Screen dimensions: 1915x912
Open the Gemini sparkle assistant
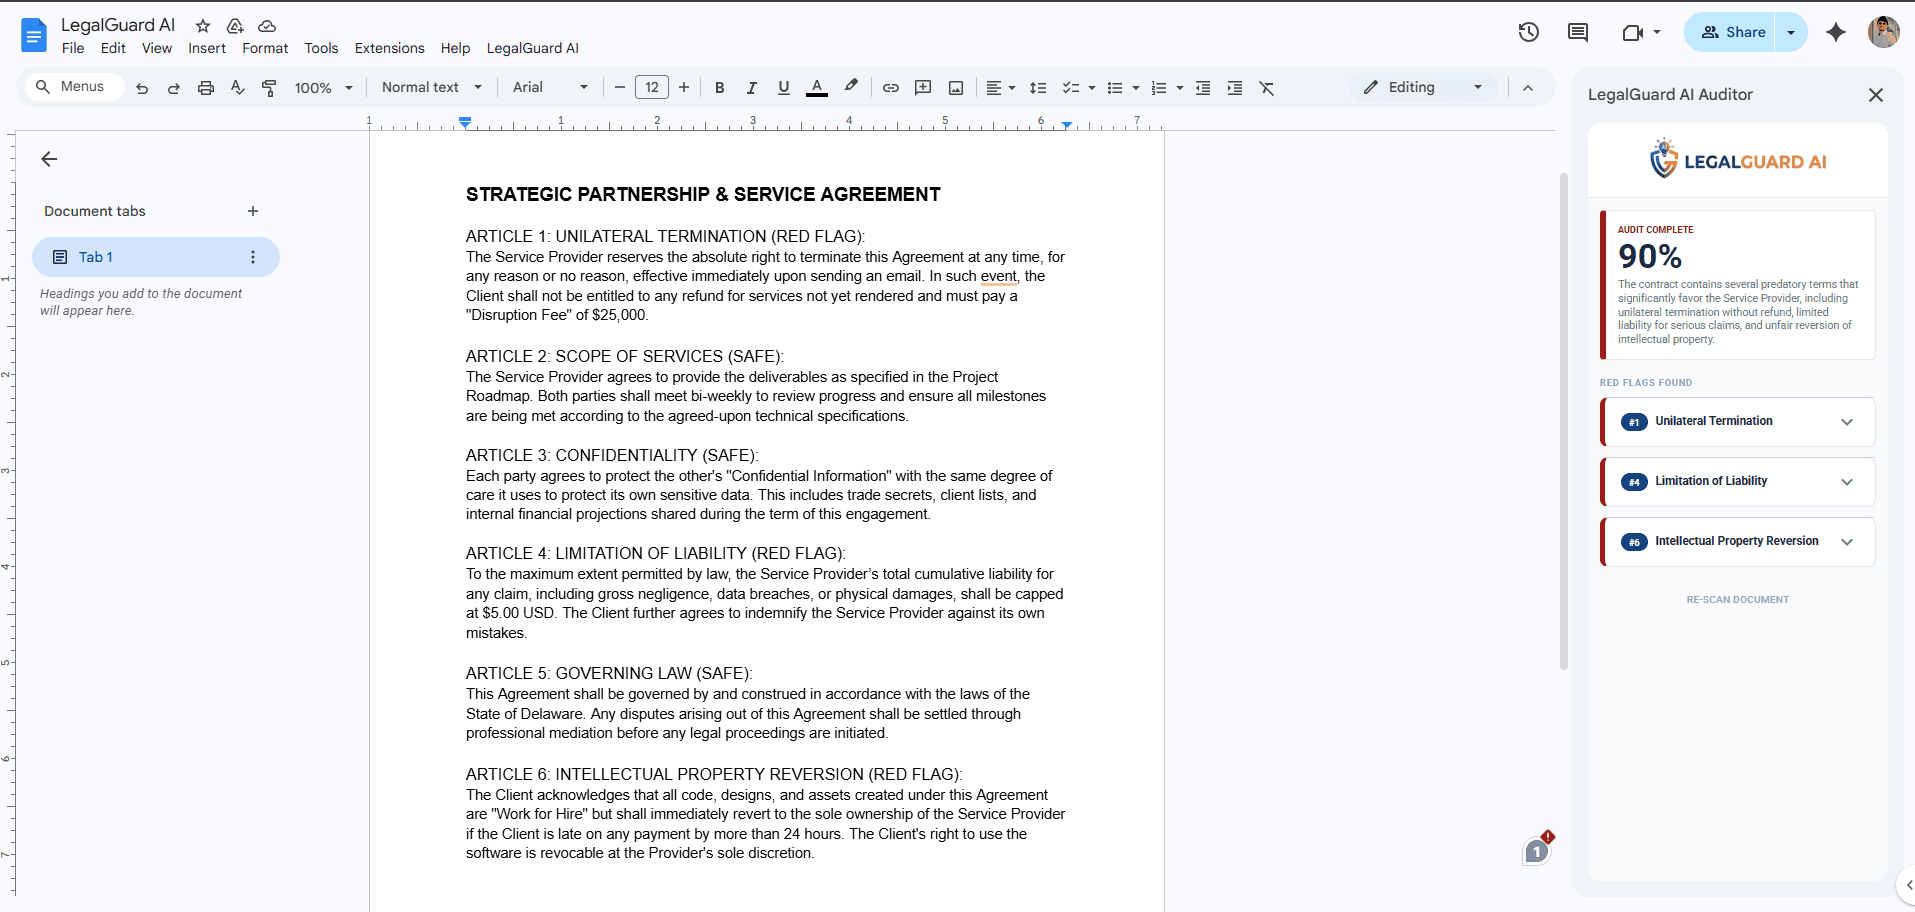point(1836,32)
